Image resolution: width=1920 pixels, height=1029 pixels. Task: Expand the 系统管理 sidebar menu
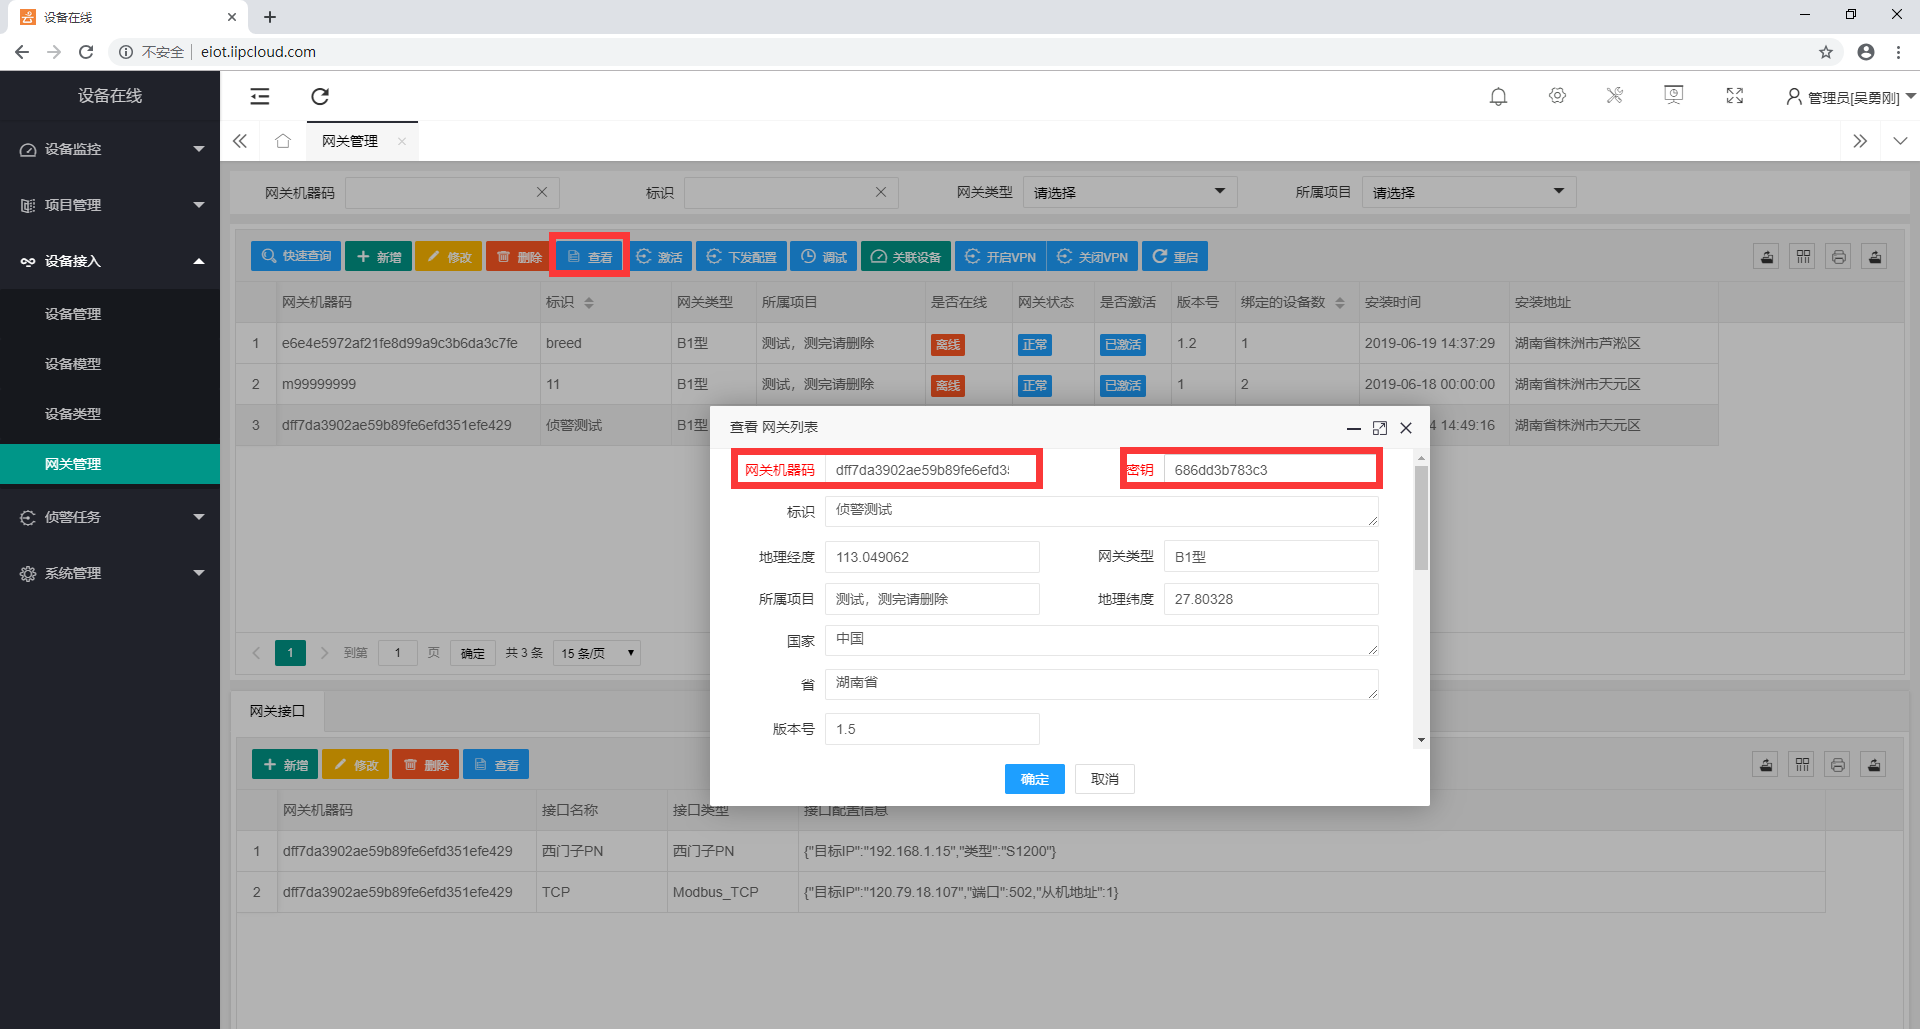pos(110,573)
